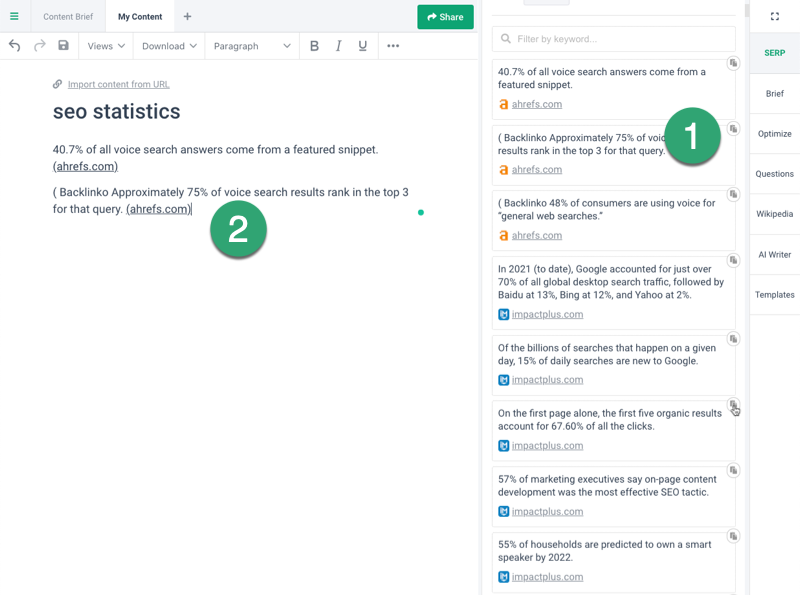Screen dimensions: 800x595
Task: Open the Questions sidebar tab
Action: click(774, 173)
